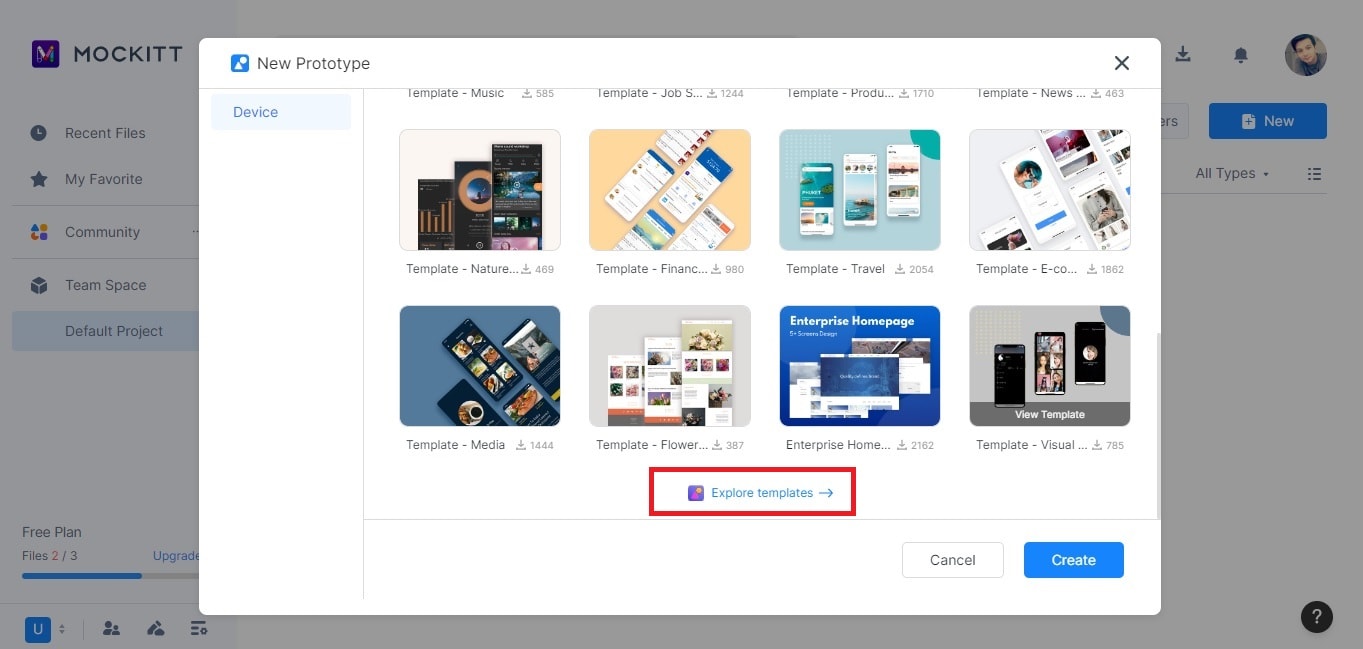Open Team Space in sidebar
Image resolution: width=1363 pixels, height=649 pixels.
pyautogui.click(x=105, y=285)
